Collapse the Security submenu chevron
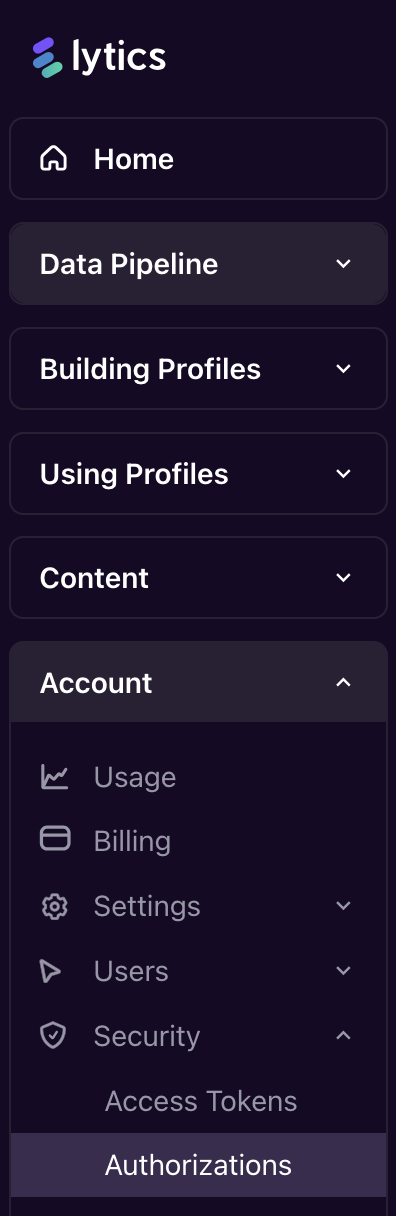 pos(343,1036)
